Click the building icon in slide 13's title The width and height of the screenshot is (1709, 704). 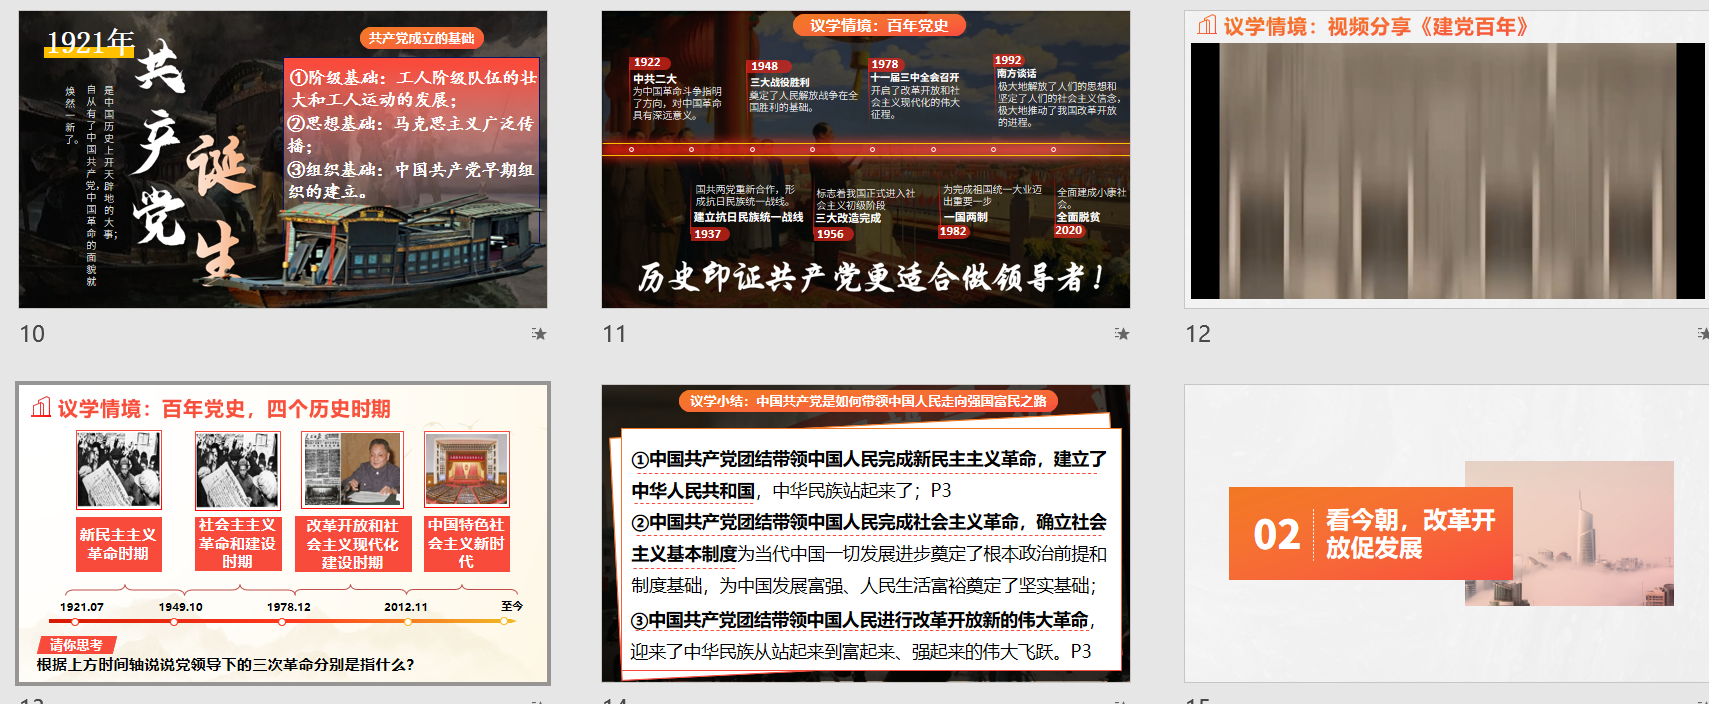tap(41, 408)
